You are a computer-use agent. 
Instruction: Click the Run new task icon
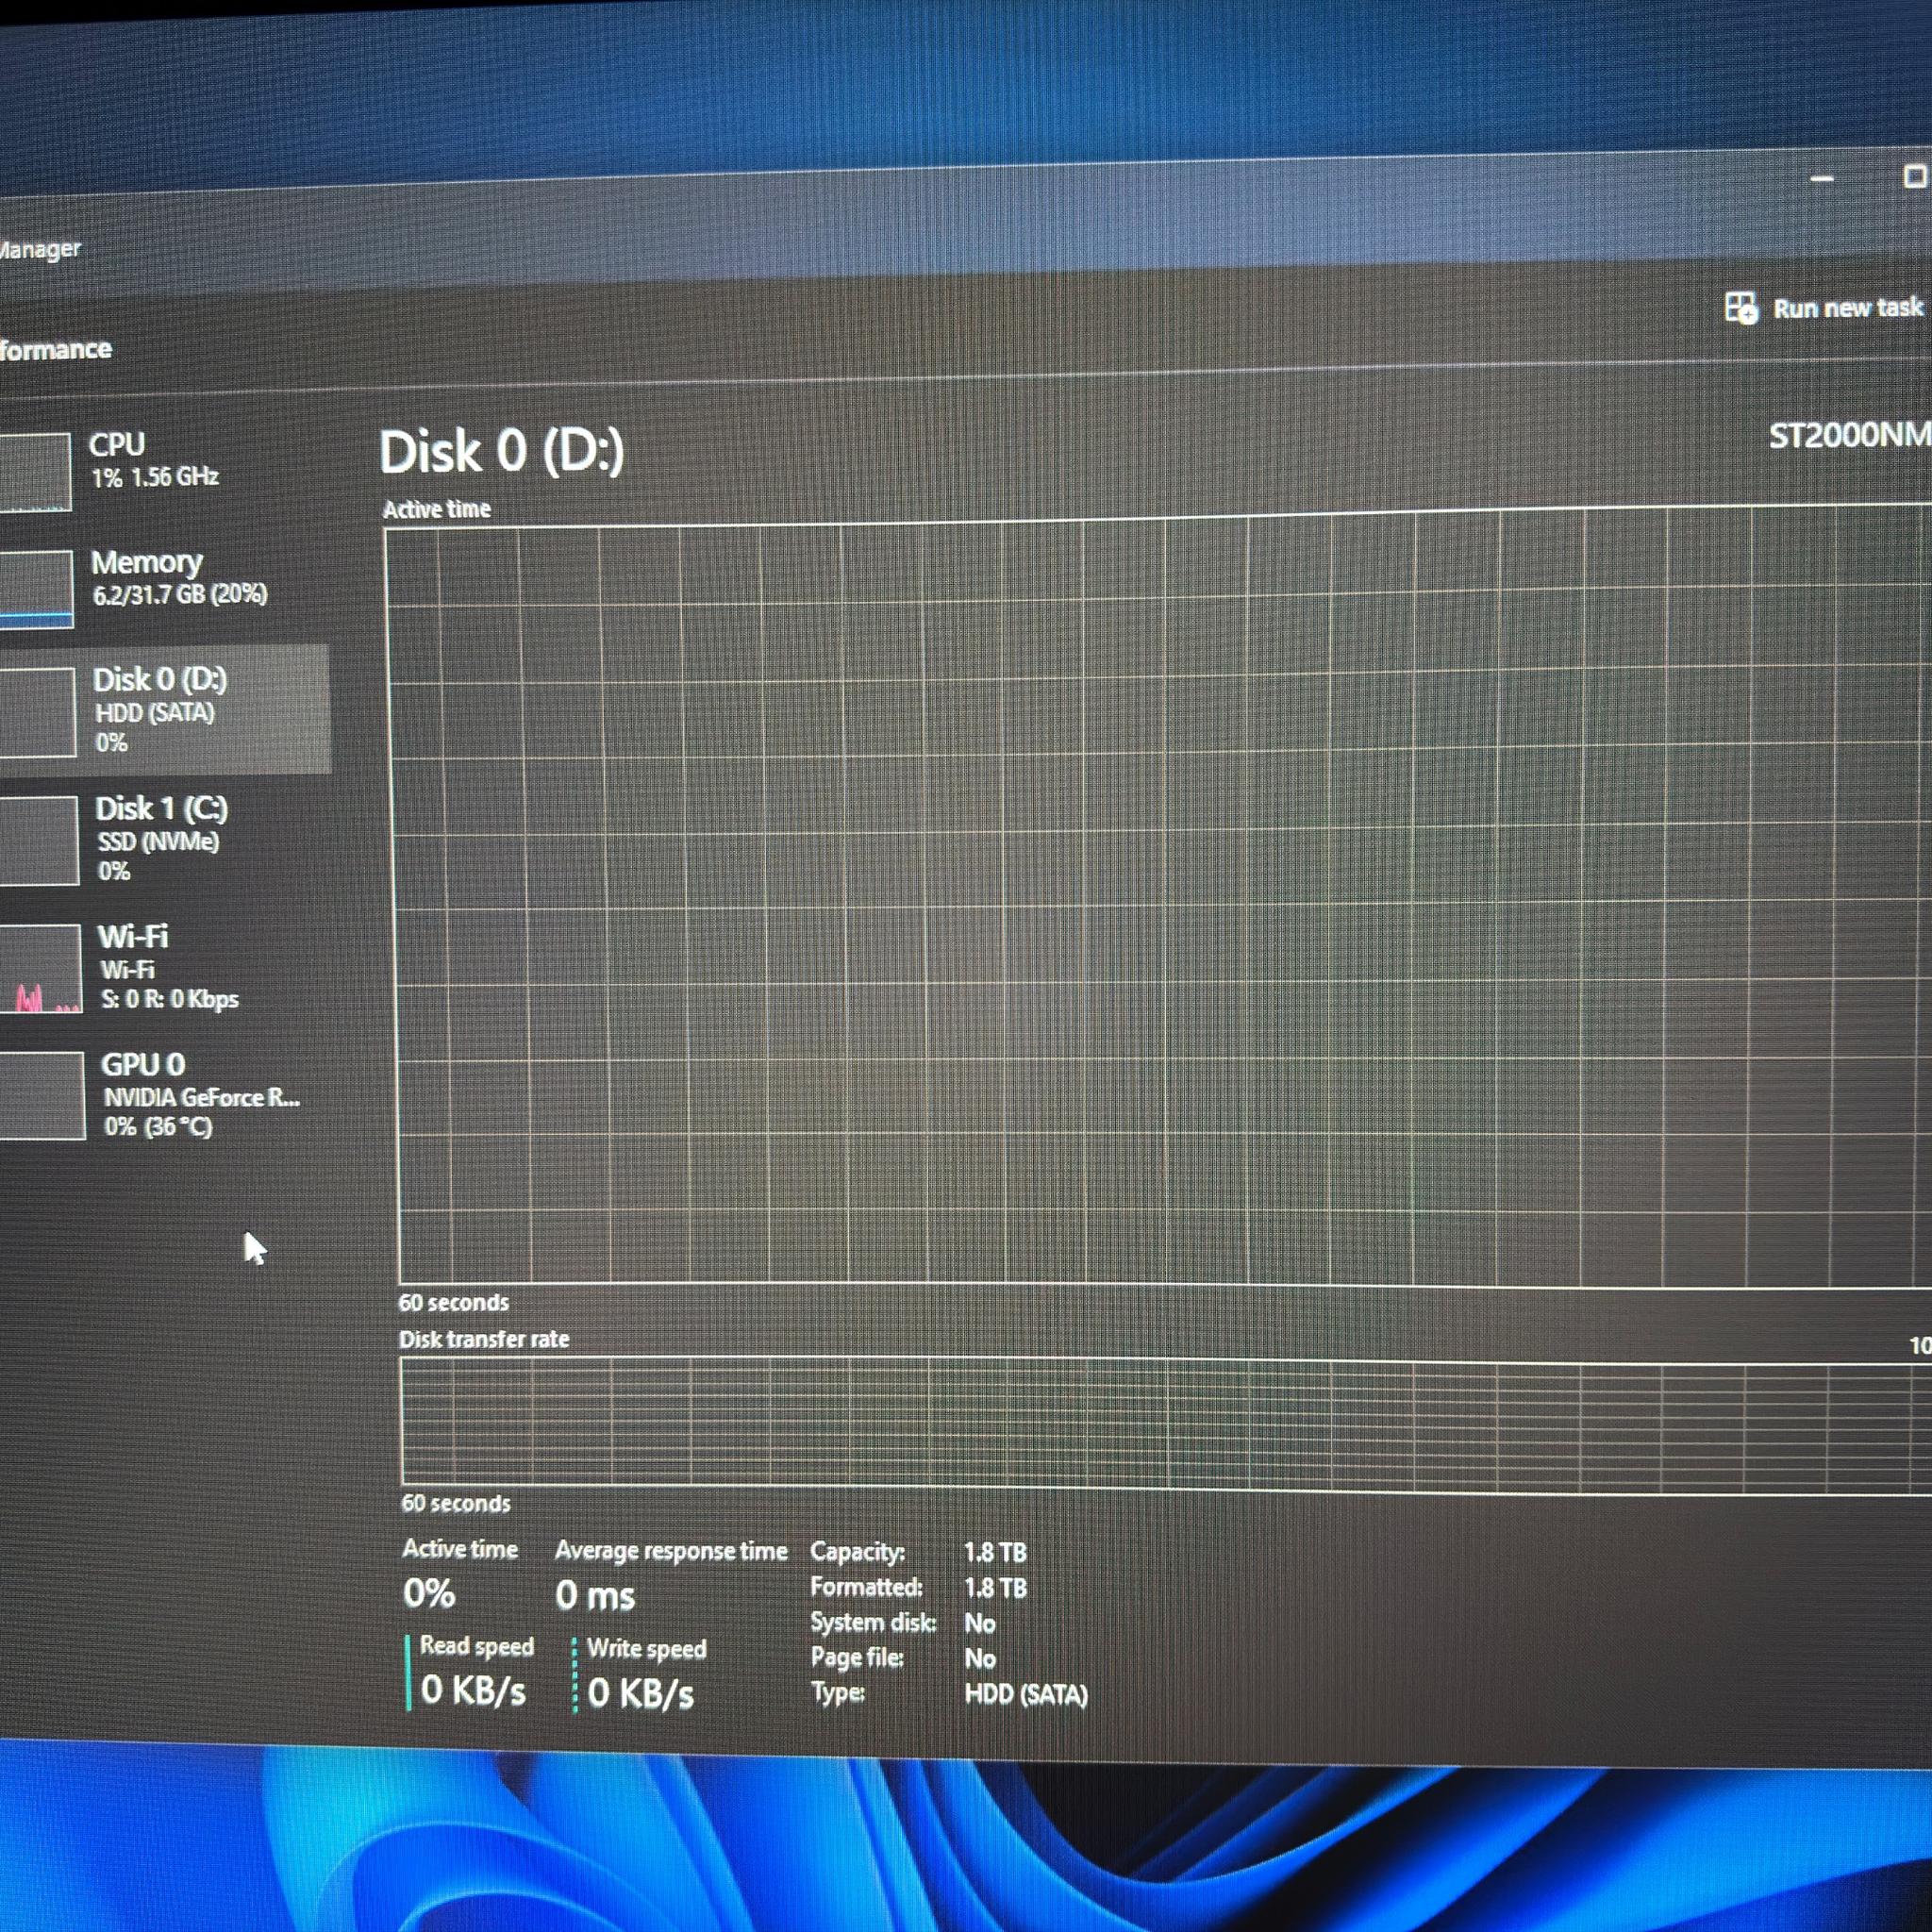1741,308
